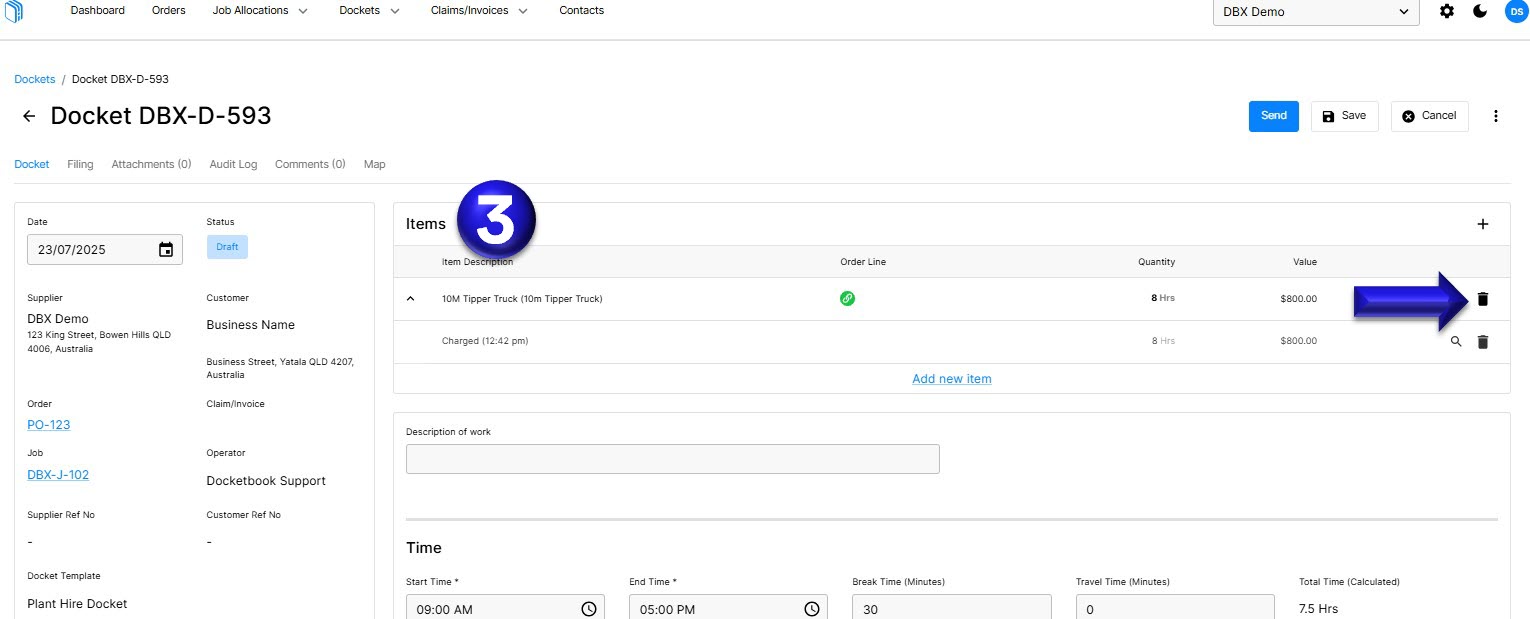Open the DBX Demo company dropdown
The image size is (1530, 619).
point(1315,12)
